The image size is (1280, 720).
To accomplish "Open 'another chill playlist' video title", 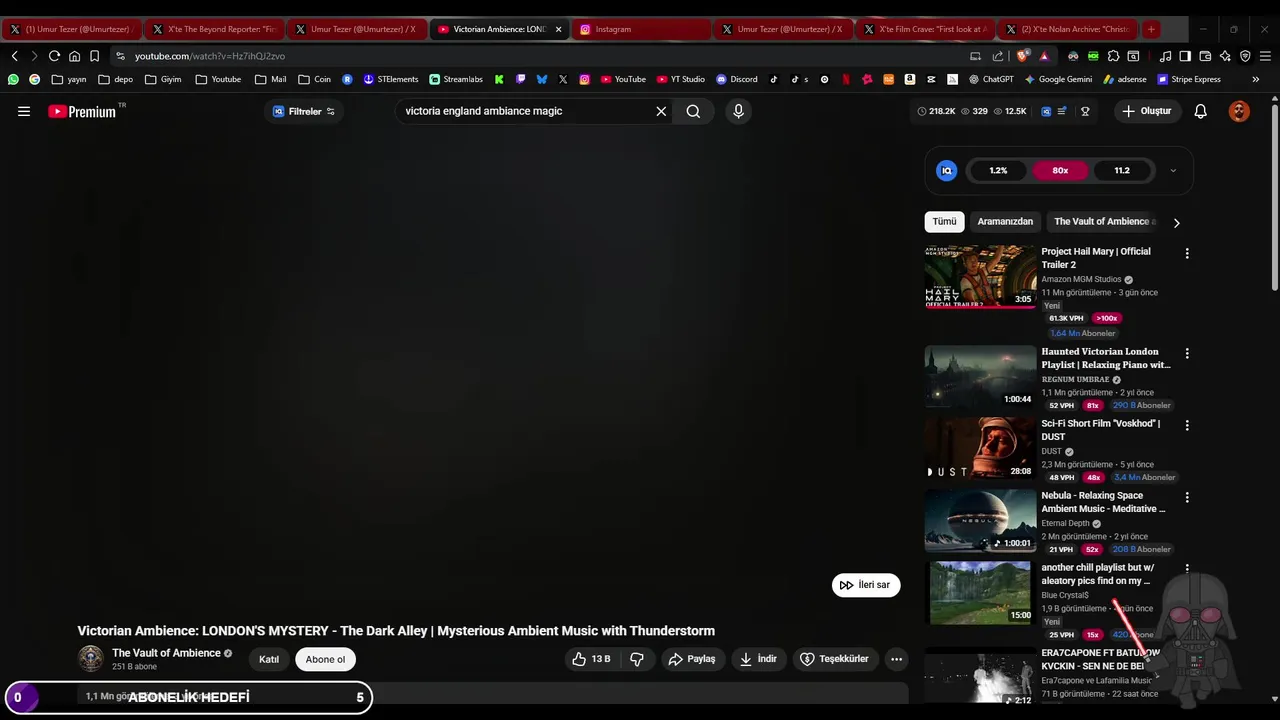I will 1097,574.
